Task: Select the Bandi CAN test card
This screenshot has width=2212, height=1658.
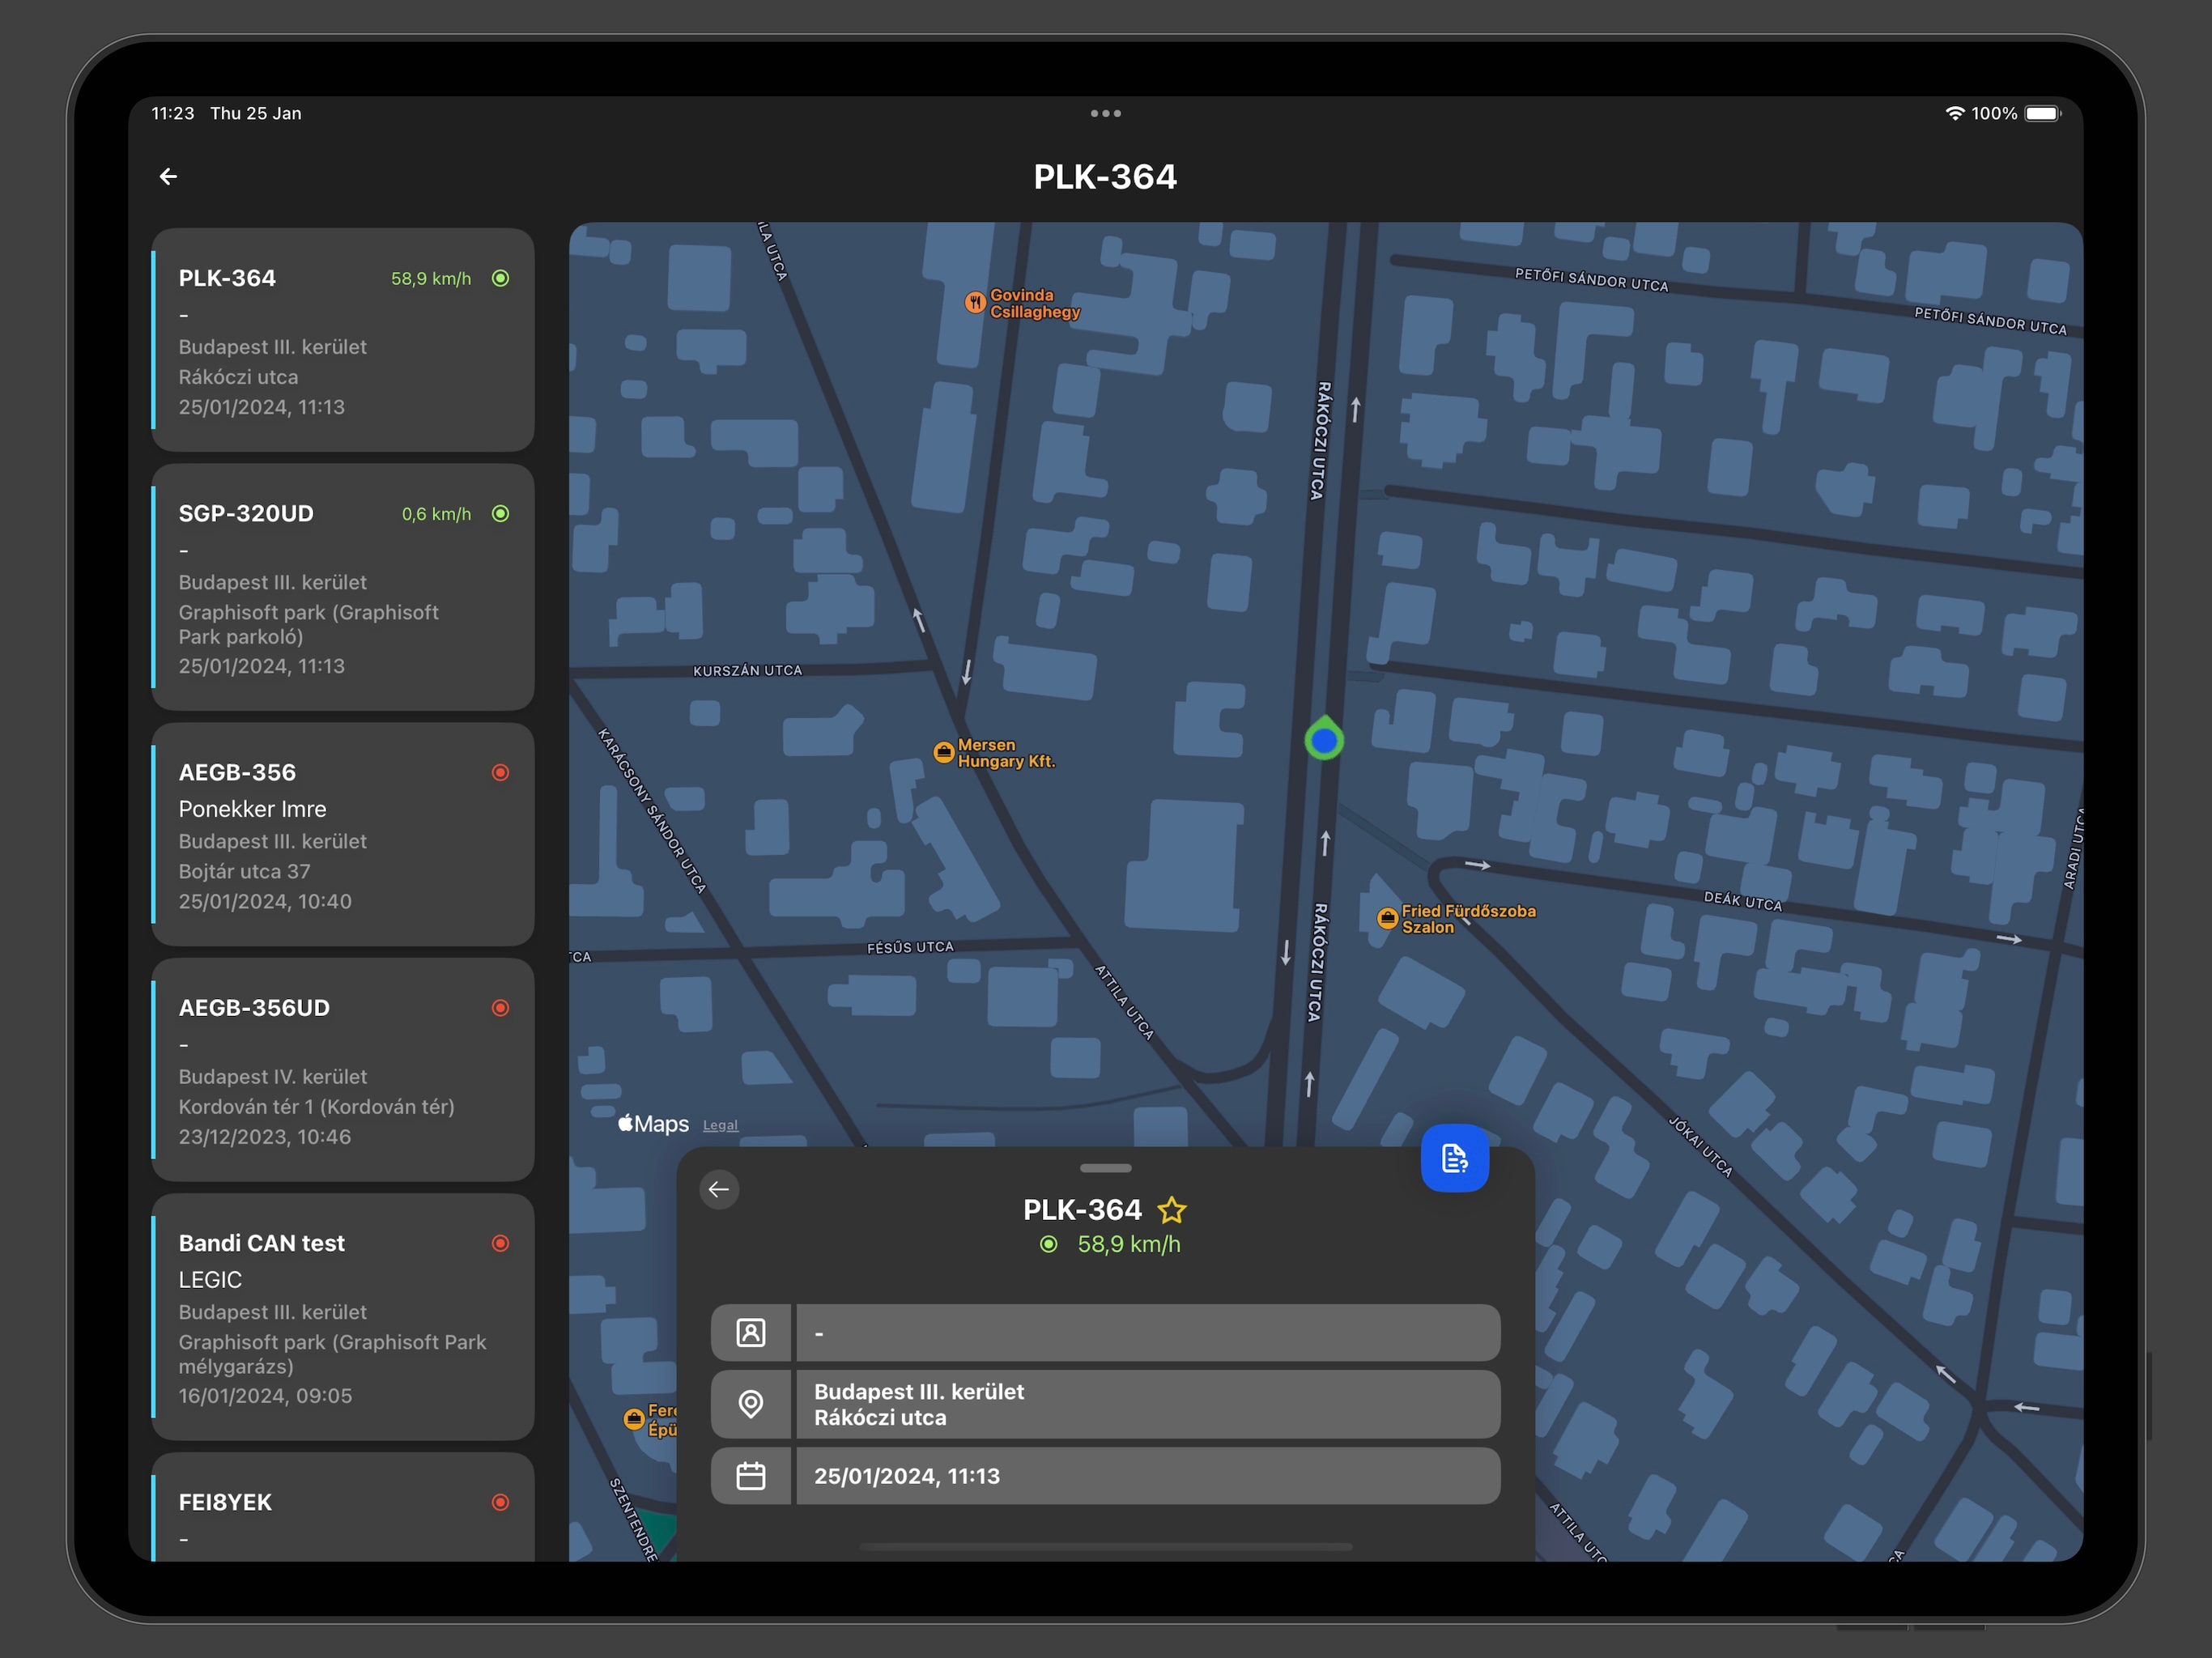Action: 343,1317
